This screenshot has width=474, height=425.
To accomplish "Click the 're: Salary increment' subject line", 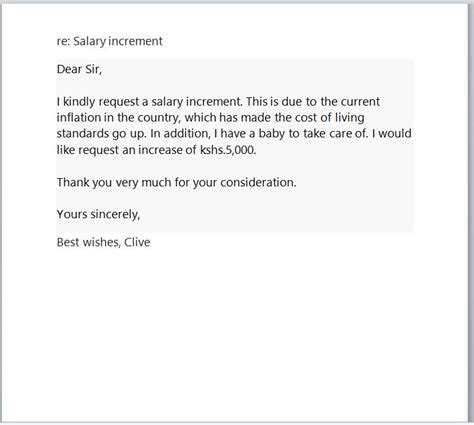I will (x=109, y=42).
